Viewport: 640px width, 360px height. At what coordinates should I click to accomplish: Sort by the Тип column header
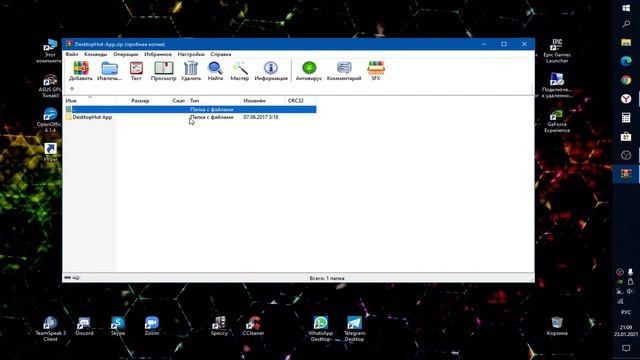194,100
